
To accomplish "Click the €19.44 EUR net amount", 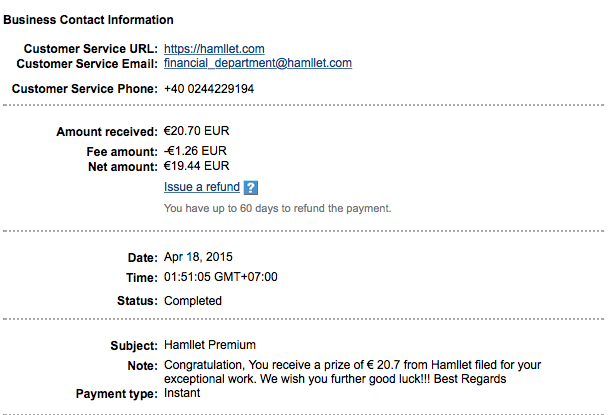I will click(x=196, y=166).
